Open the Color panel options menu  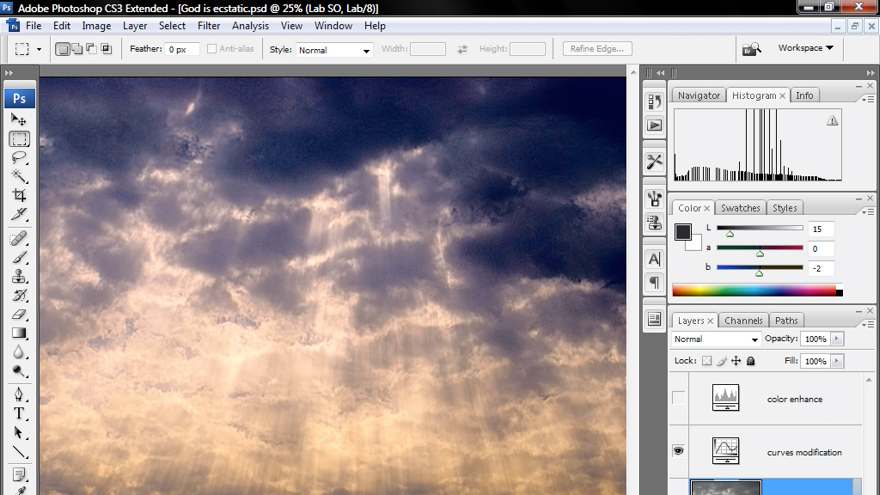pos(868,212)
